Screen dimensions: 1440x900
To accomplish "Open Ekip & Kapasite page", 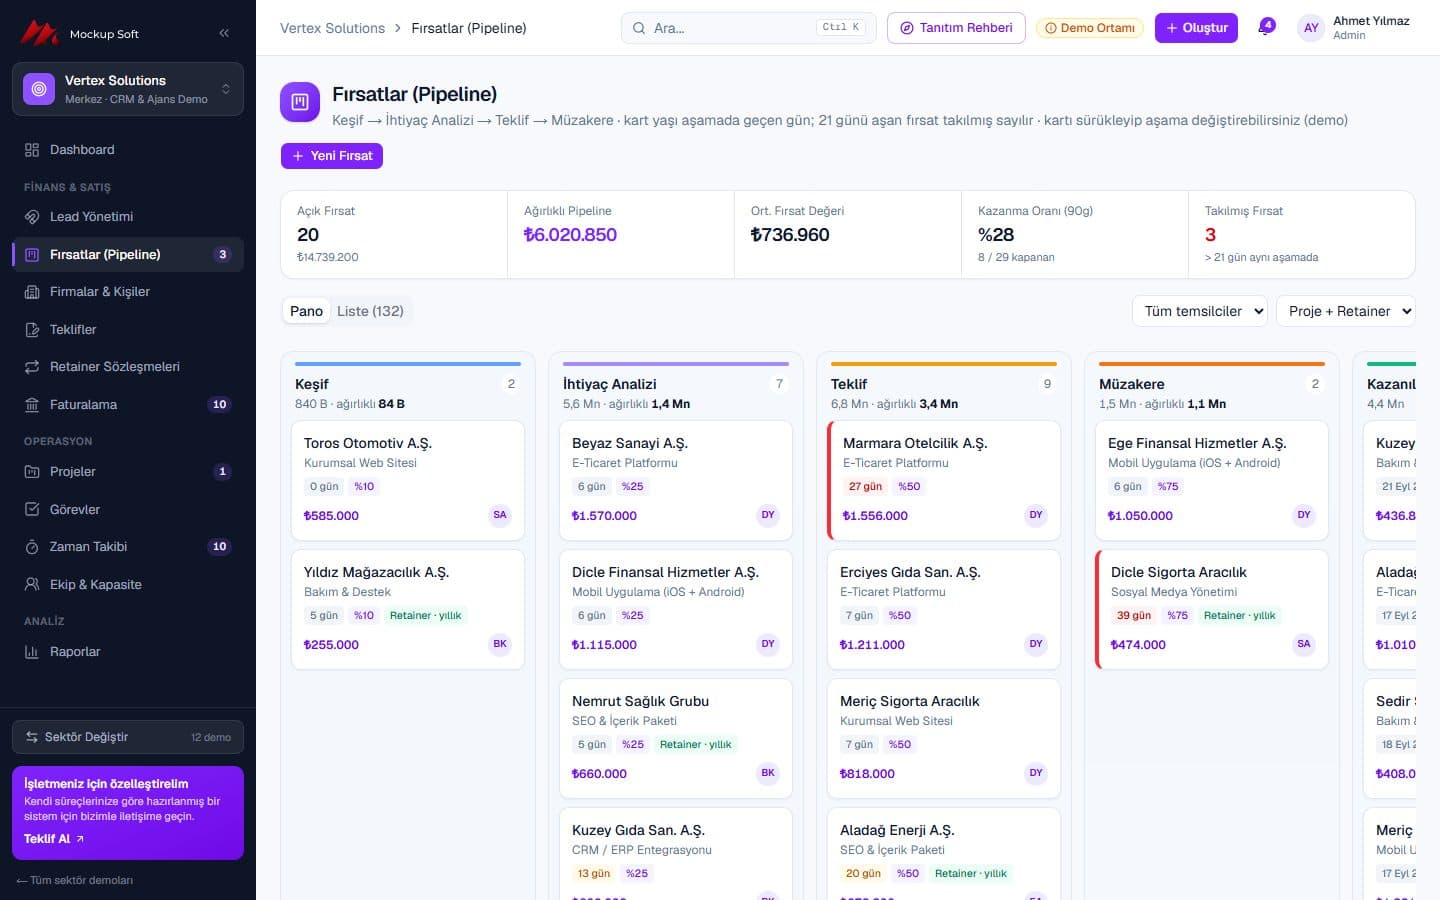I will (x=128, y=584).
